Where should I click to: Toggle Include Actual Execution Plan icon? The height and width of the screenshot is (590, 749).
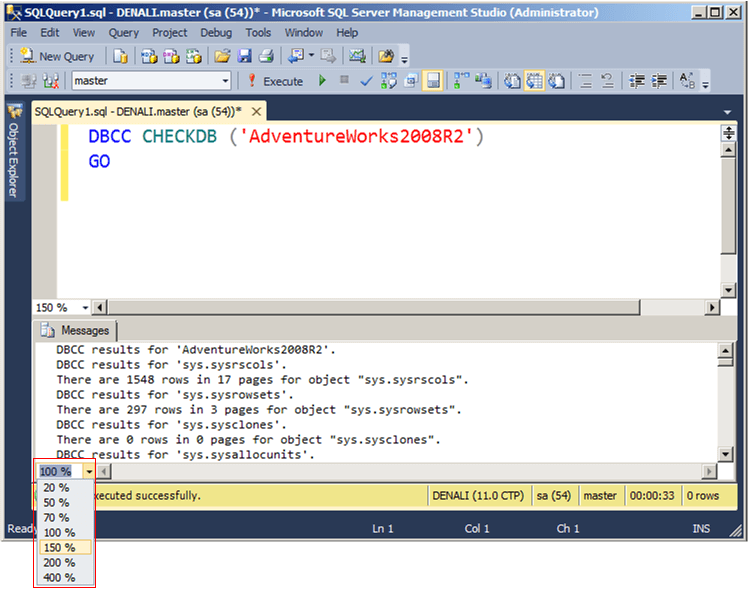pyautogui.click(x=461, y=81)
